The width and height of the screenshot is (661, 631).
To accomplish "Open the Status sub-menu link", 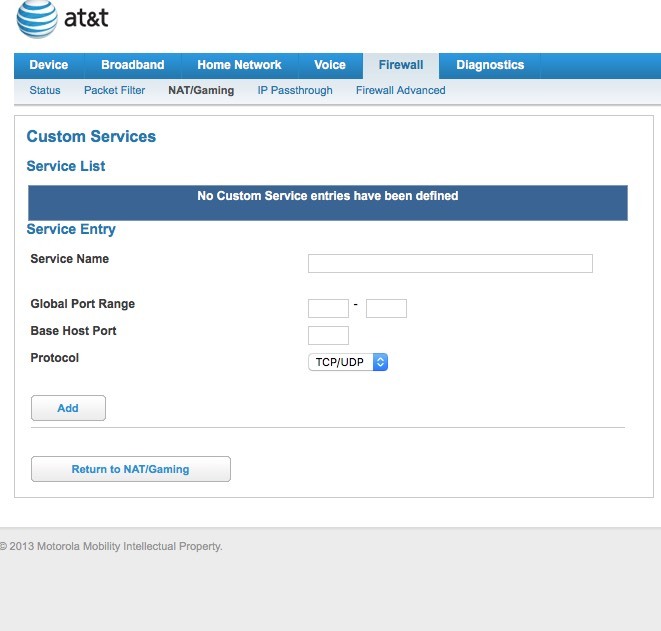I will [x=45, y=90].
